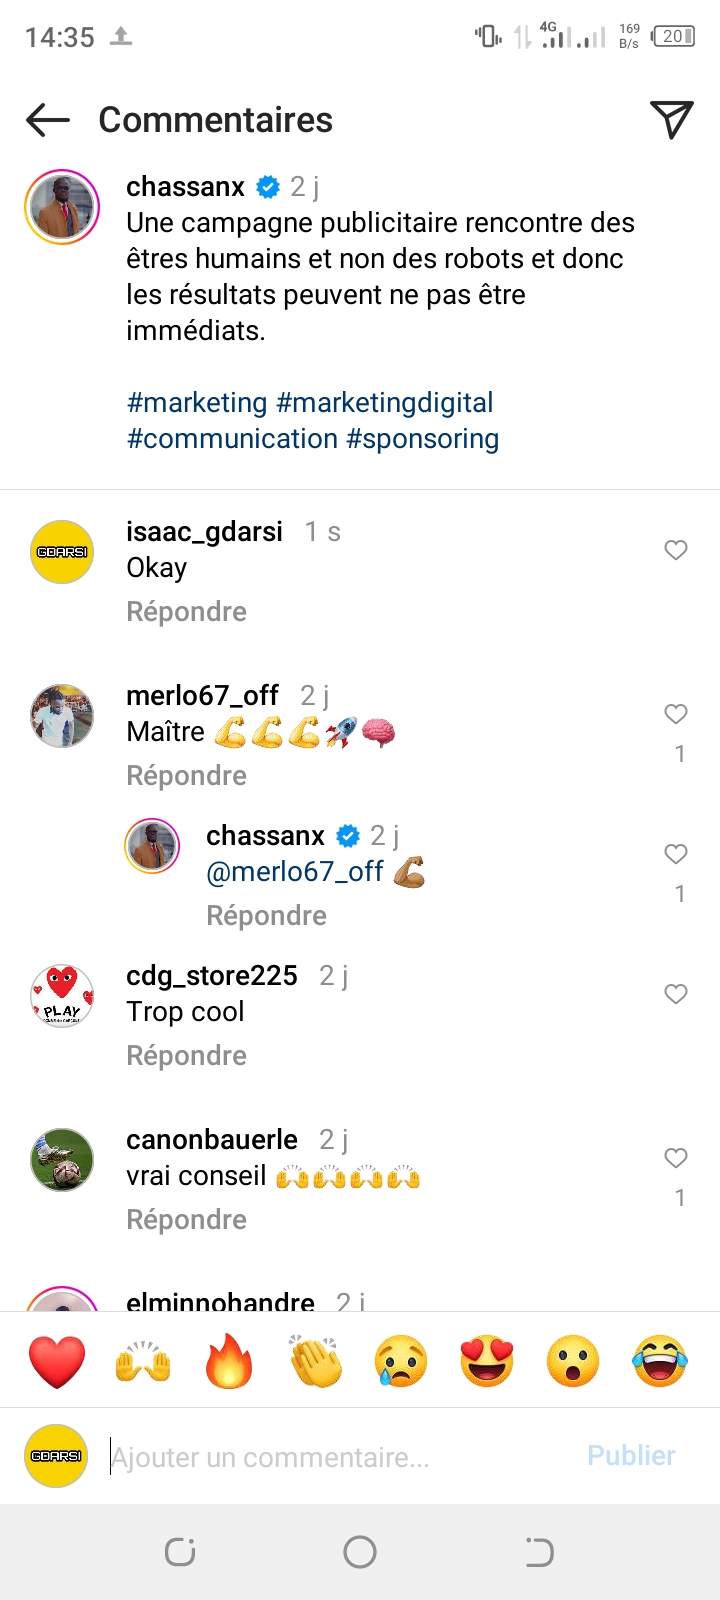Insert the raised hands emoji
The height and width of the screenshot is (1600, 720).
pos(143,1361)
